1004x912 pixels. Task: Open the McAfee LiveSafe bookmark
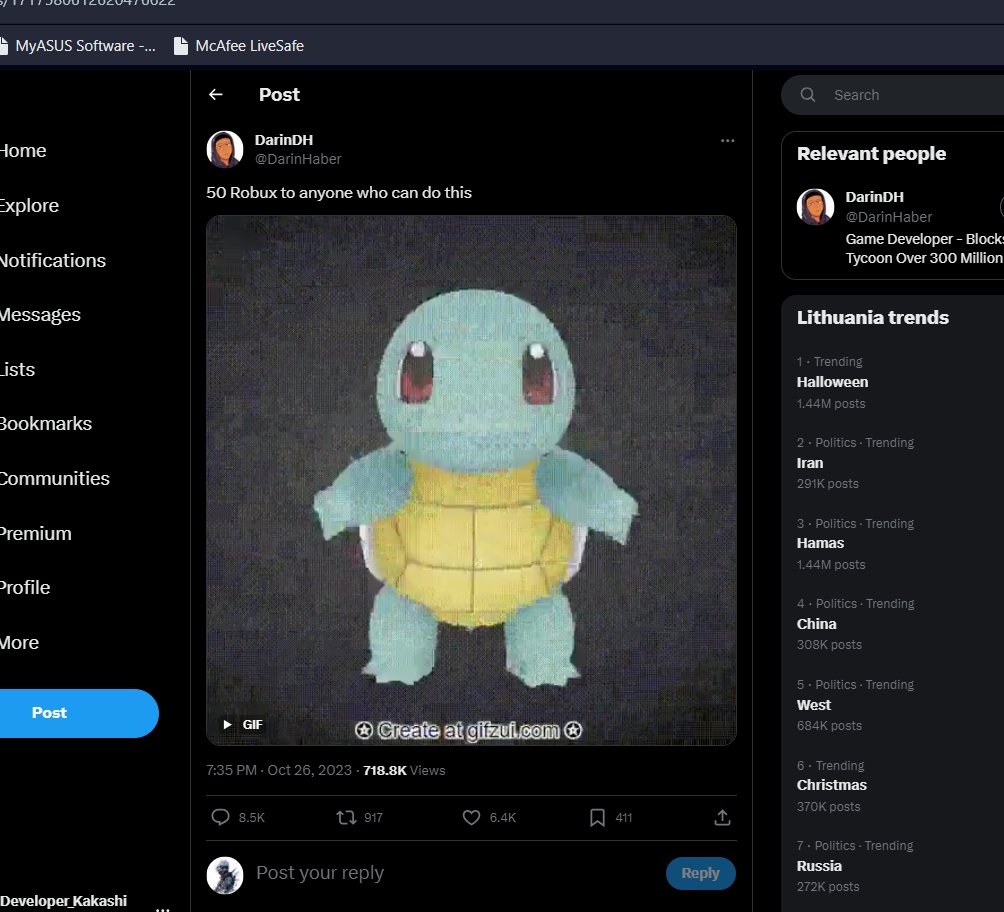click(239, 46)
